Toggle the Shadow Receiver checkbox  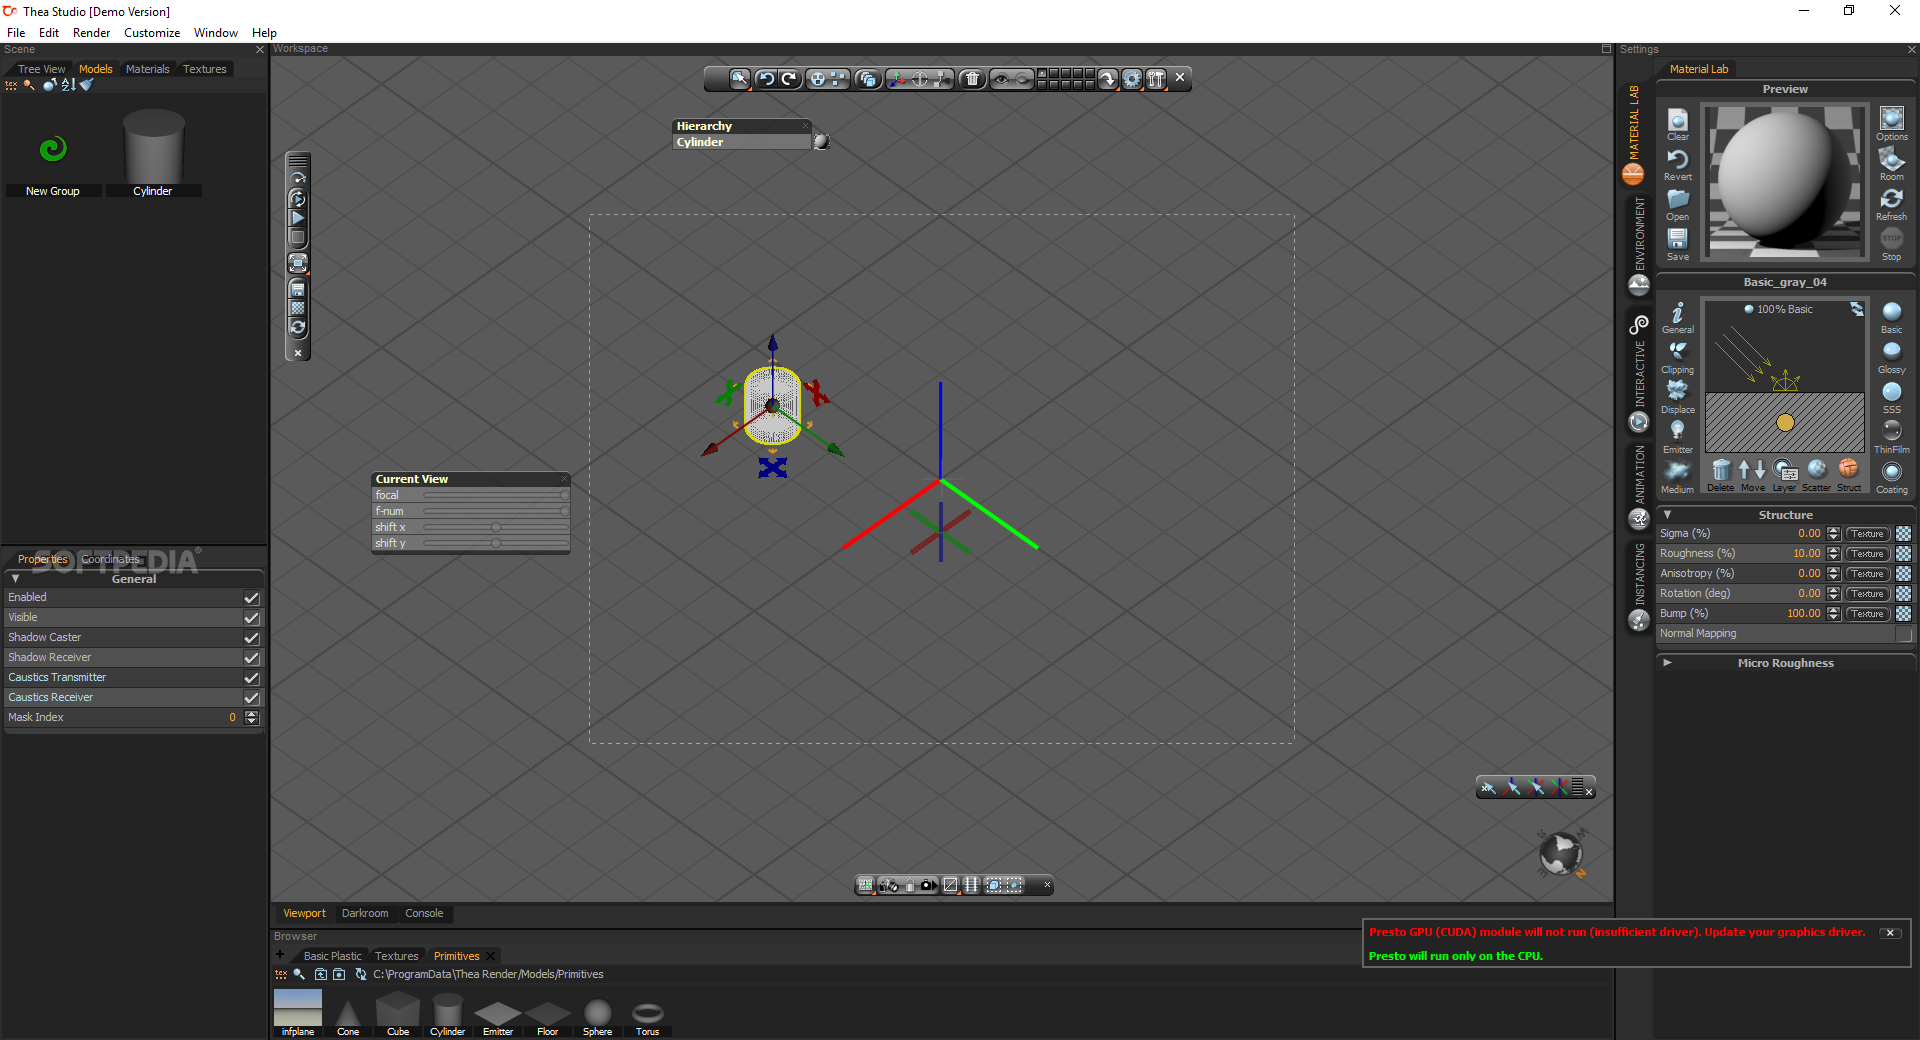click(252, 658)
